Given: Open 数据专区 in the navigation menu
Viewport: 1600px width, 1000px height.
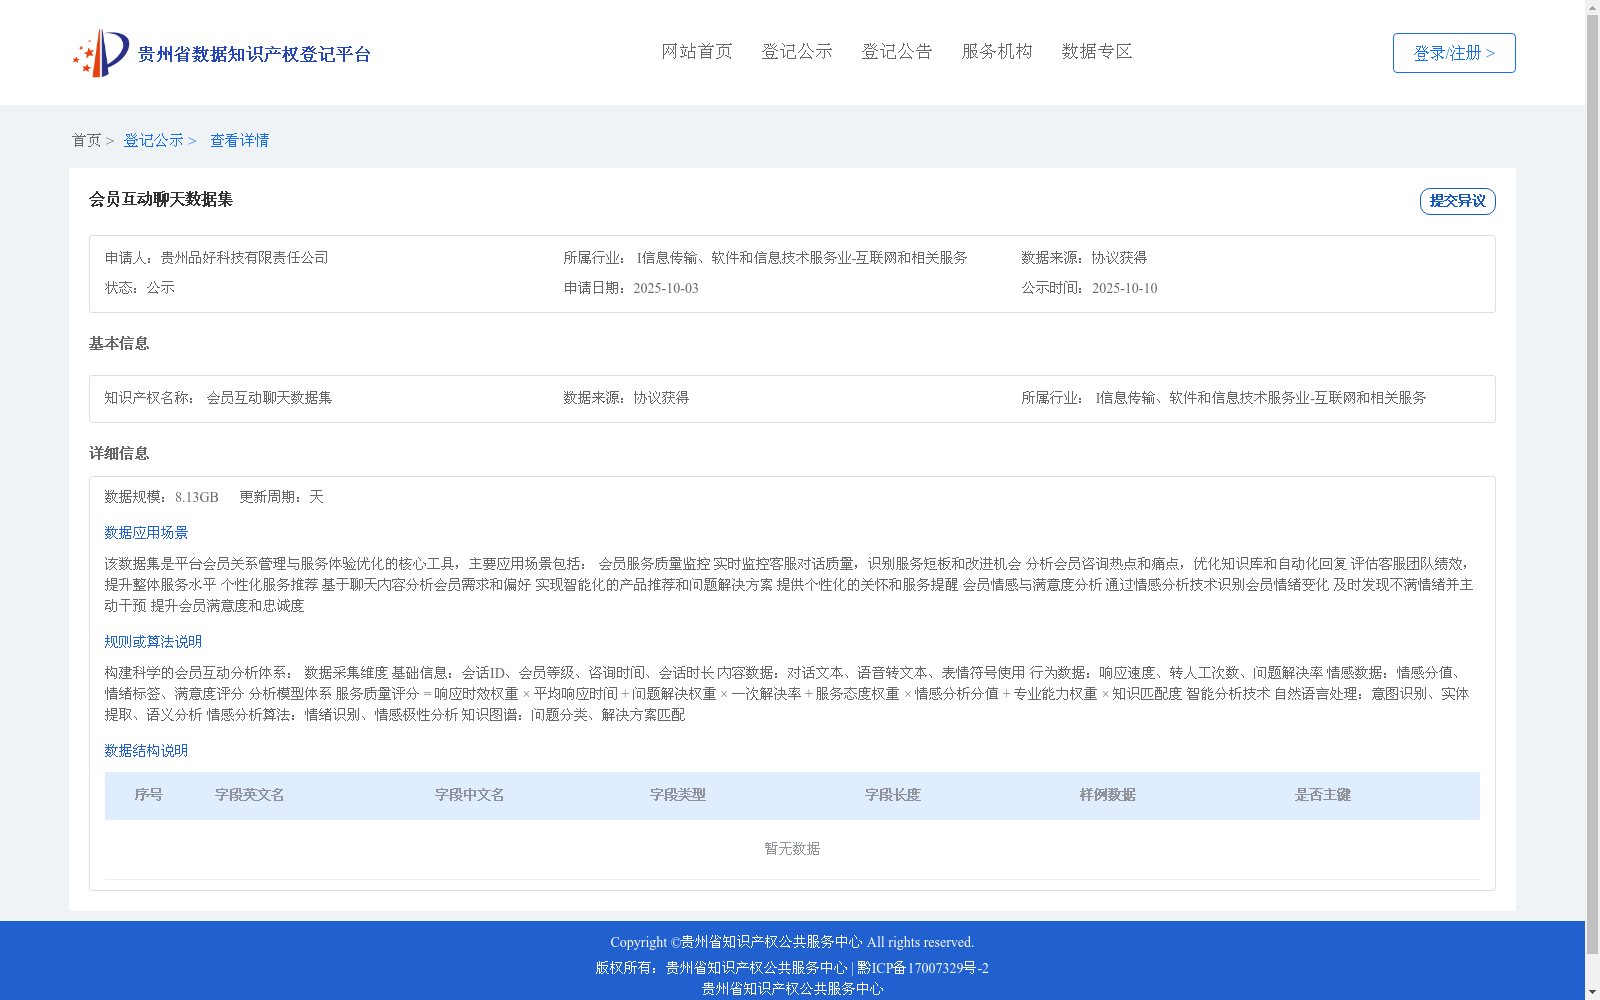Looking at the screenshot, I should [1097, 51].
